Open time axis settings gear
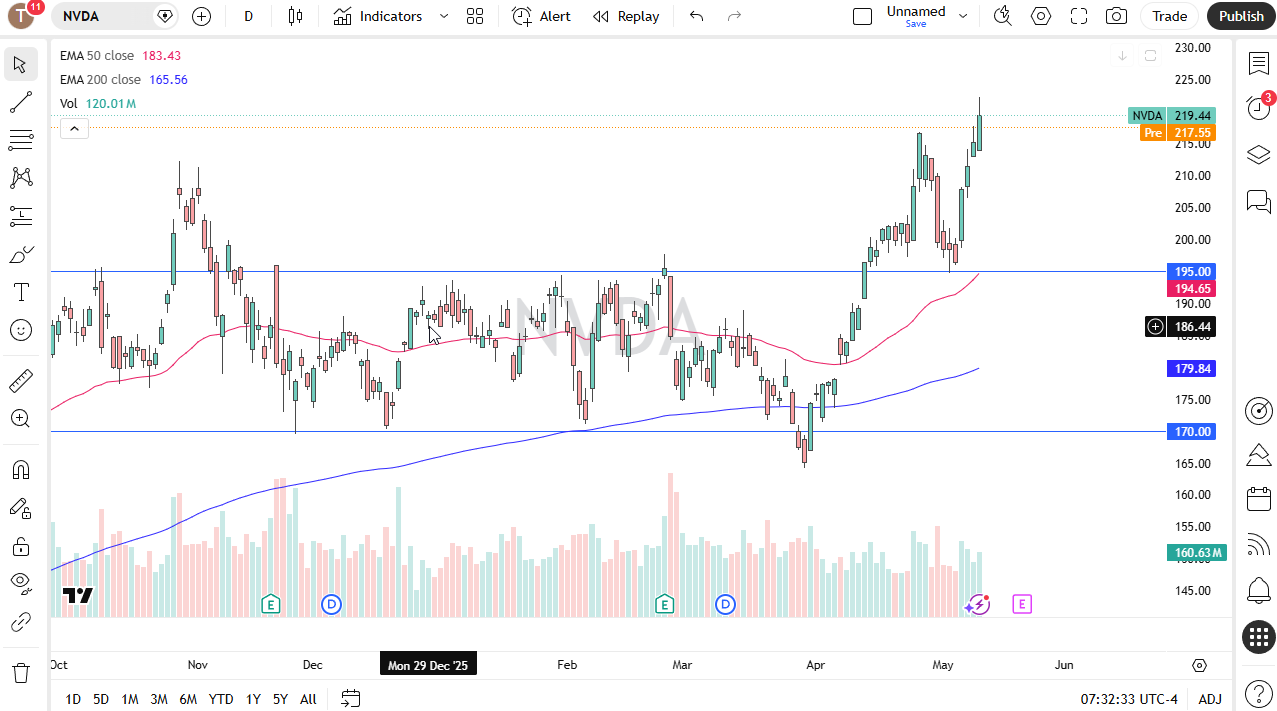1277x711 pixels. point(1199,665)
